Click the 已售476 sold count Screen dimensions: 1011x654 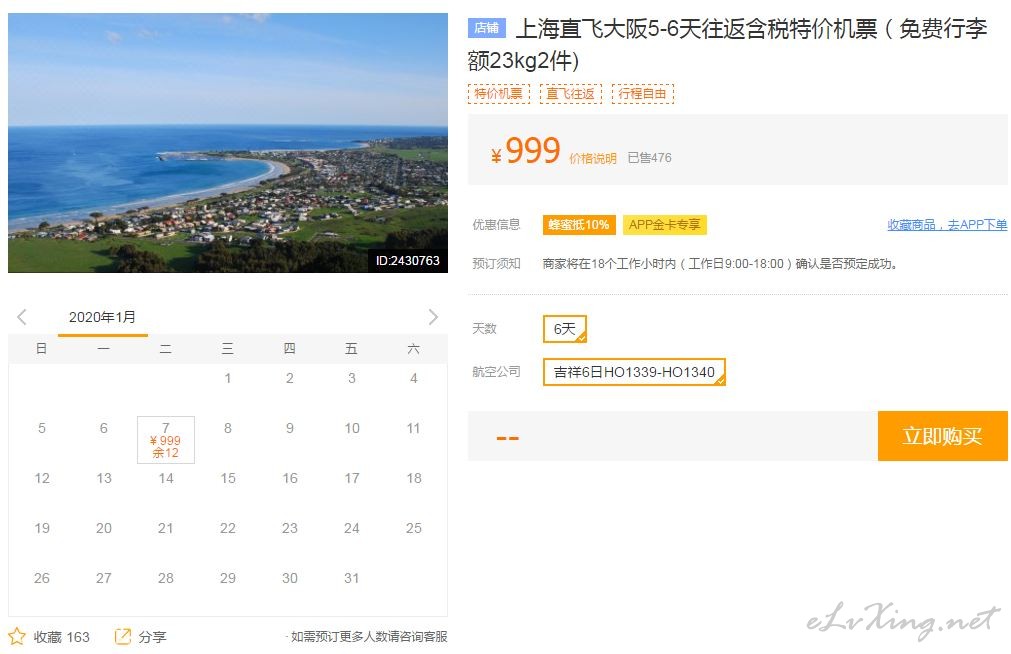[649, 158]
